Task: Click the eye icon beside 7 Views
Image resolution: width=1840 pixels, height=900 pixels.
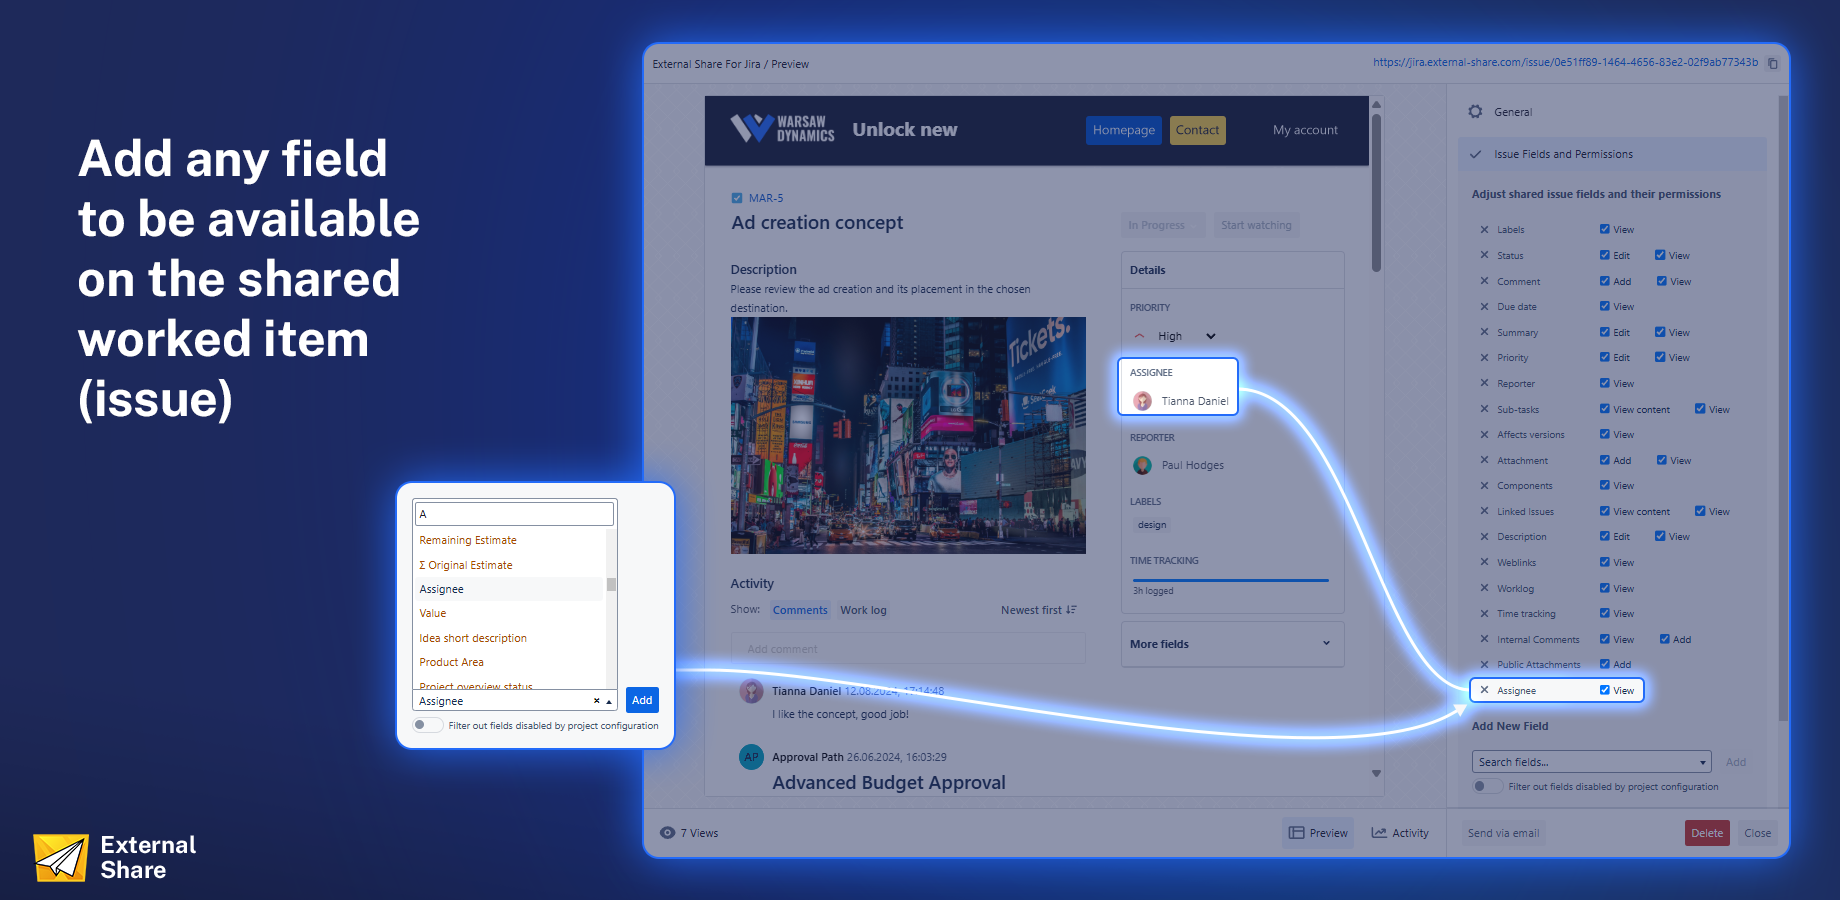Action: point(667,833)
